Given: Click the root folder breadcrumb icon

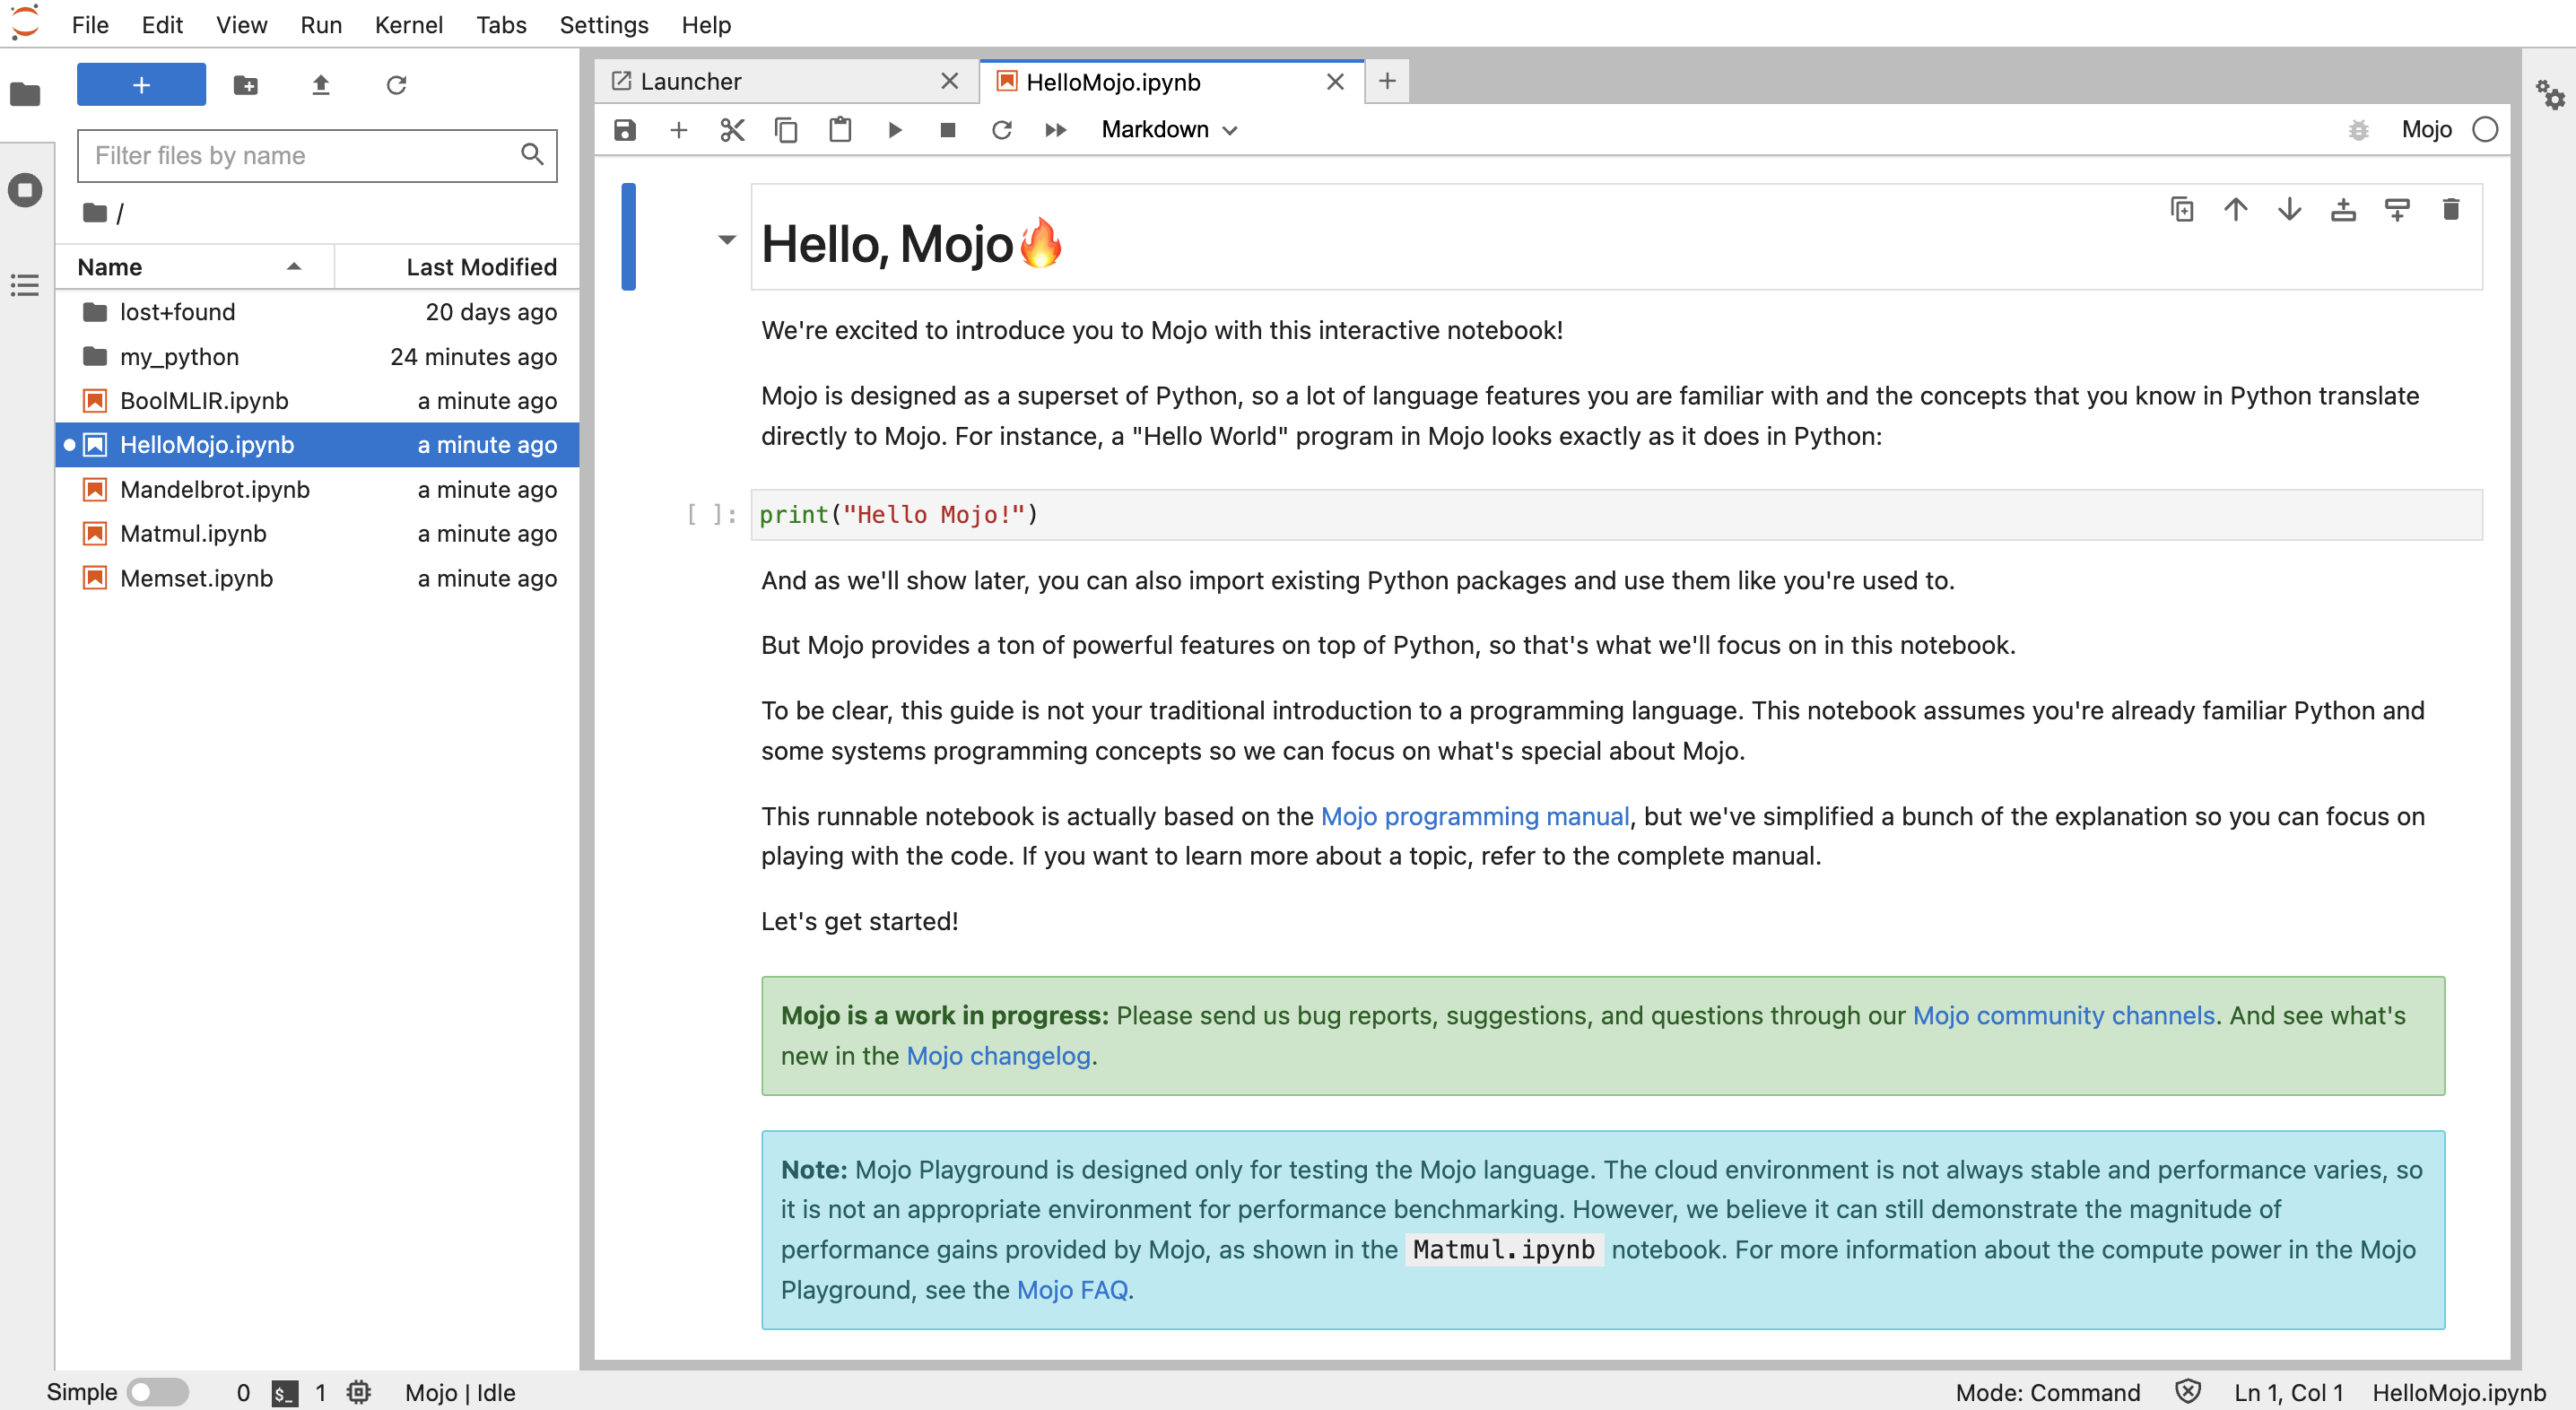Looking at the screenshot, I should coord(95,213).
